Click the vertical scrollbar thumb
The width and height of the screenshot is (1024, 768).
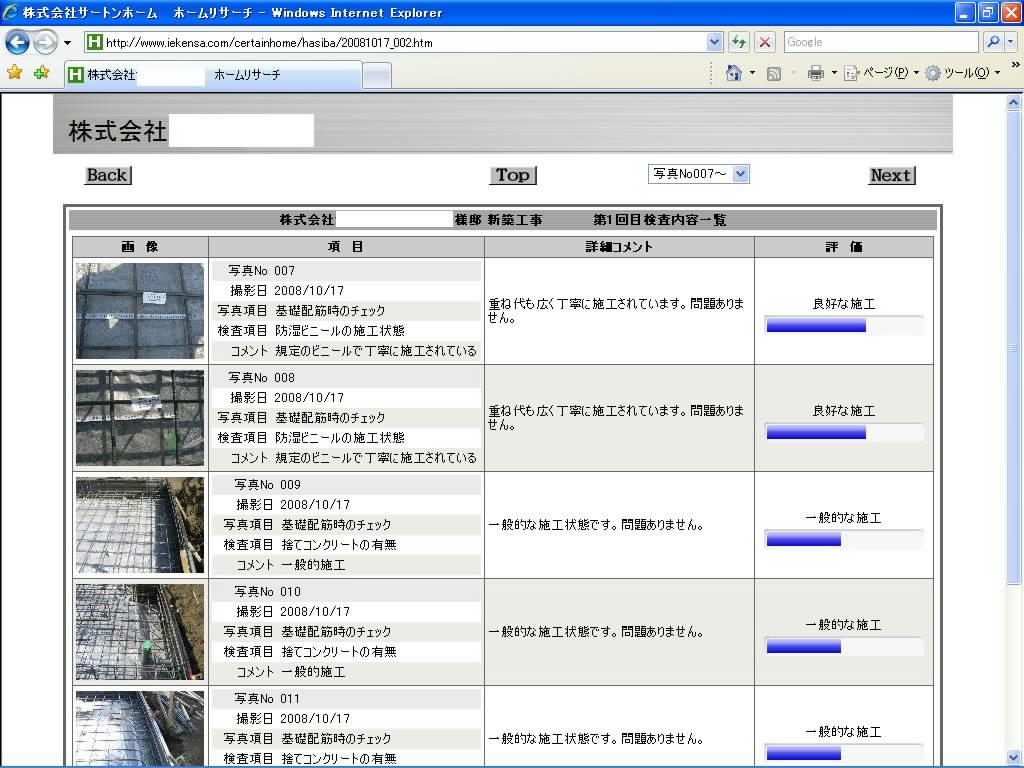(1014, 347)
